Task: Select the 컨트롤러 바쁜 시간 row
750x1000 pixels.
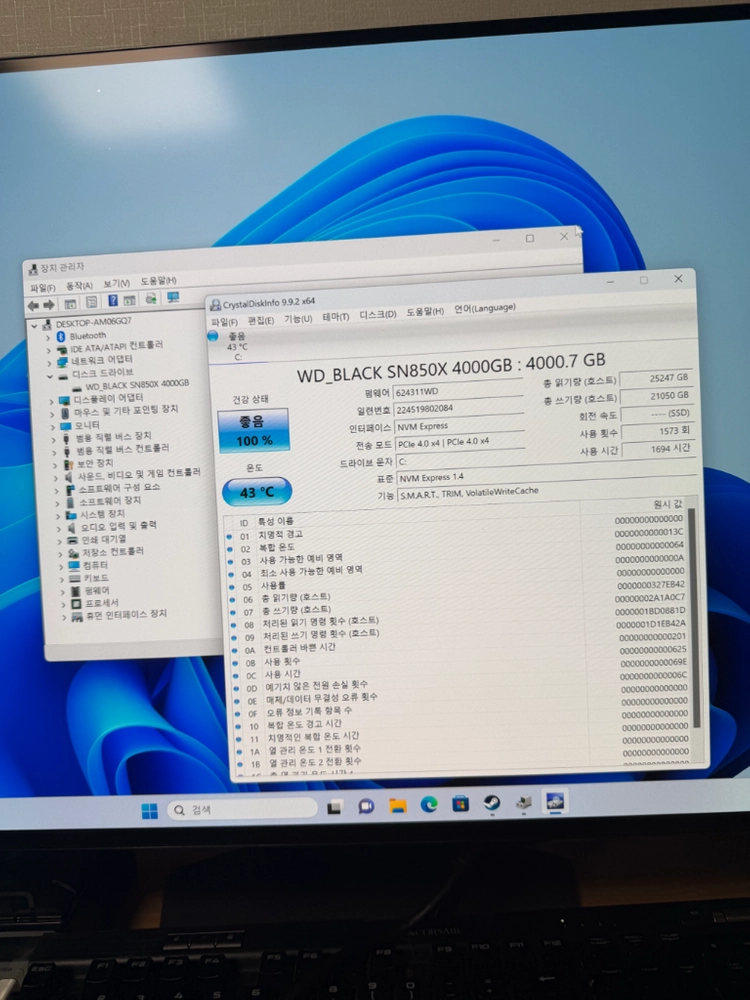Action: 460,645
